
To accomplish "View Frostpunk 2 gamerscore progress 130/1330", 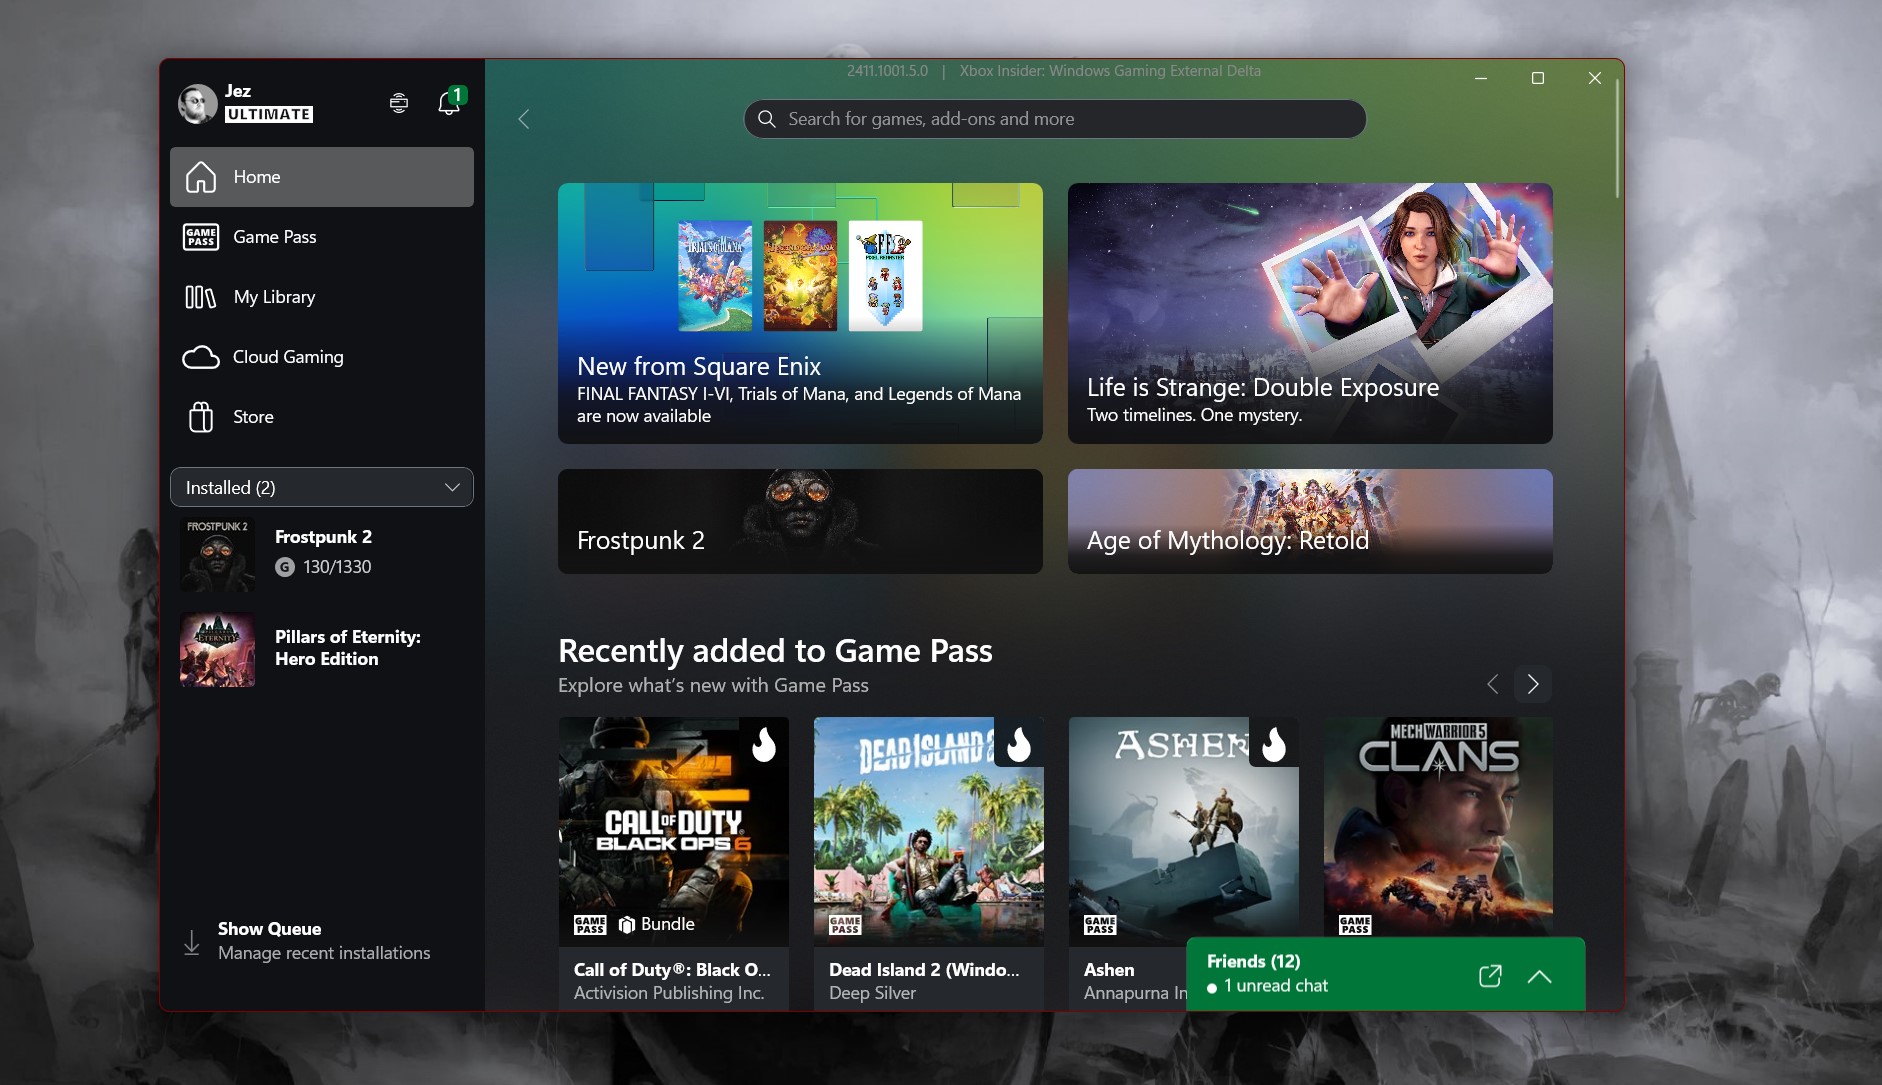I will pyautogui.click(x=336, y=566).
